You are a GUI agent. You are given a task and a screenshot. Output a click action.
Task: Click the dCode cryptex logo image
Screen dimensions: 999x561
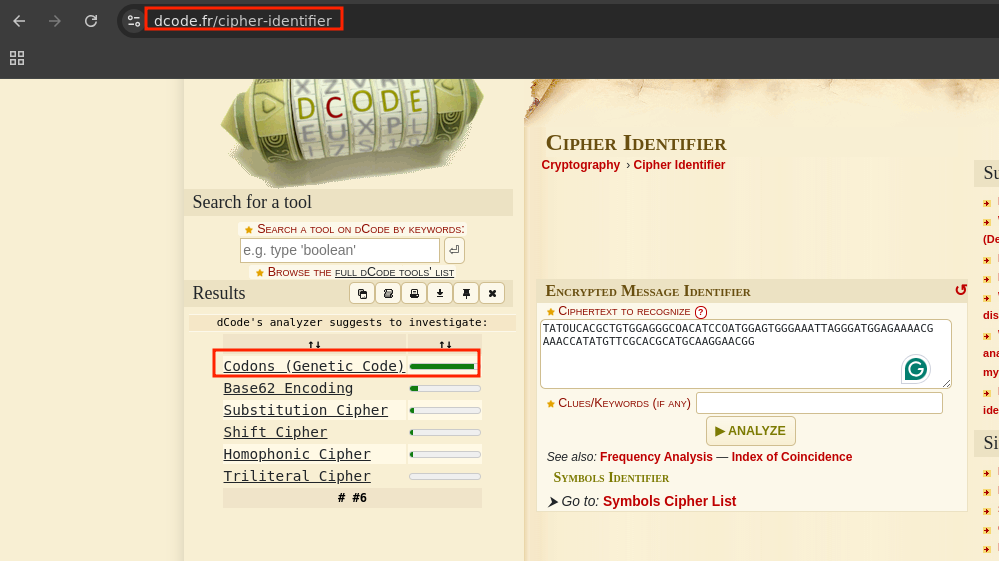352,131
